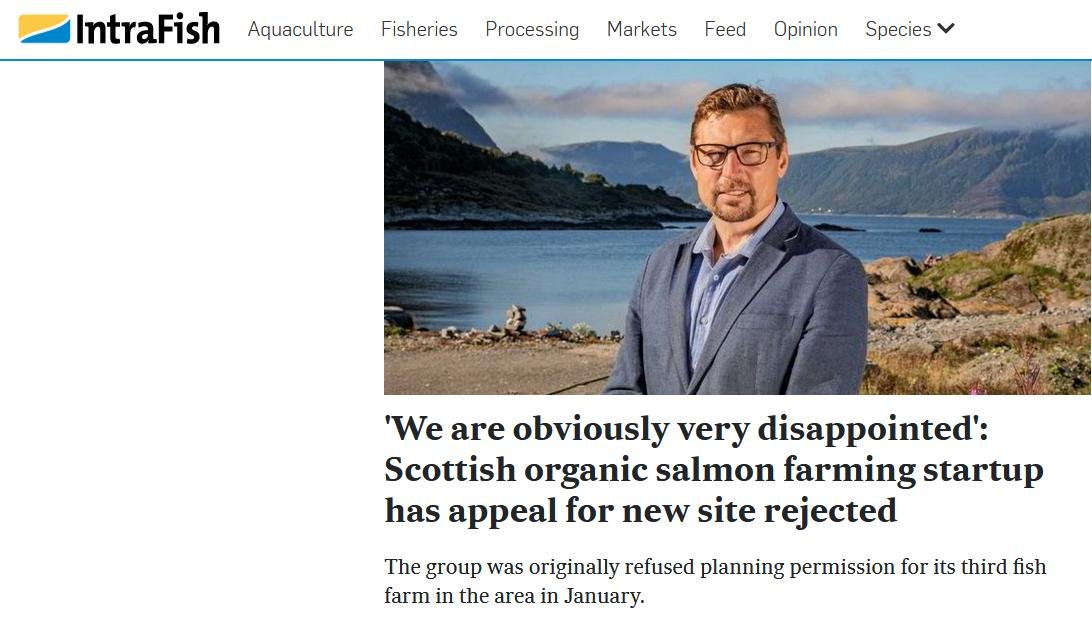Open the Opinion section
This screenshot has width=1092, height=623.
805,29
